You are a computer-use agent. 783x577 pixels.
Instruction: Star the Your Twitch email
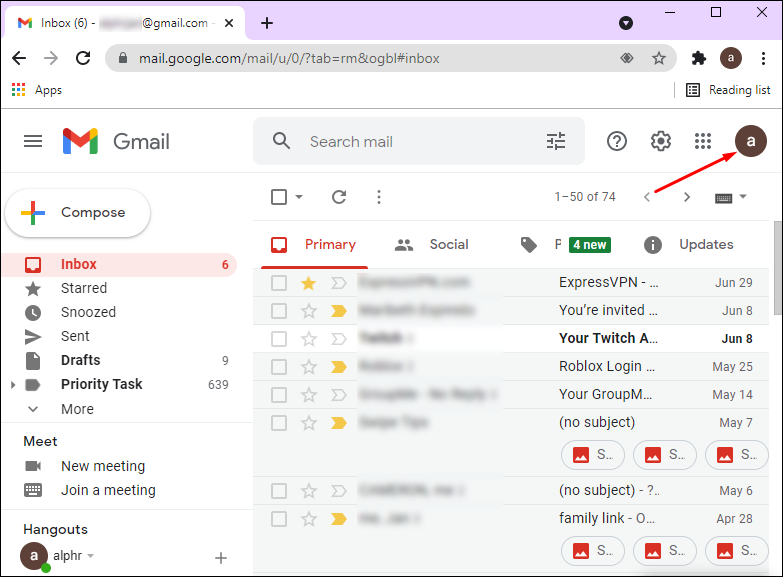coord(309,339)
